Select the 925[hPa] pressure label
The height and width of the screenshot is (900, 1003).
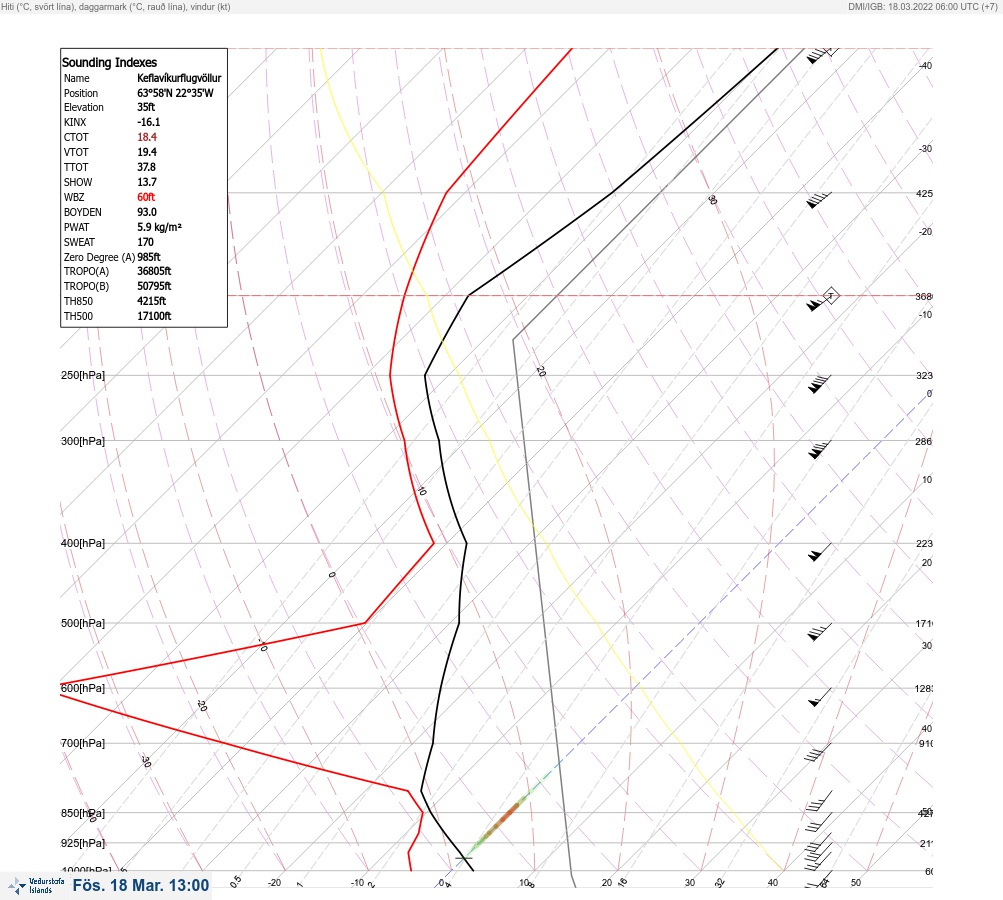pos(83,843)
